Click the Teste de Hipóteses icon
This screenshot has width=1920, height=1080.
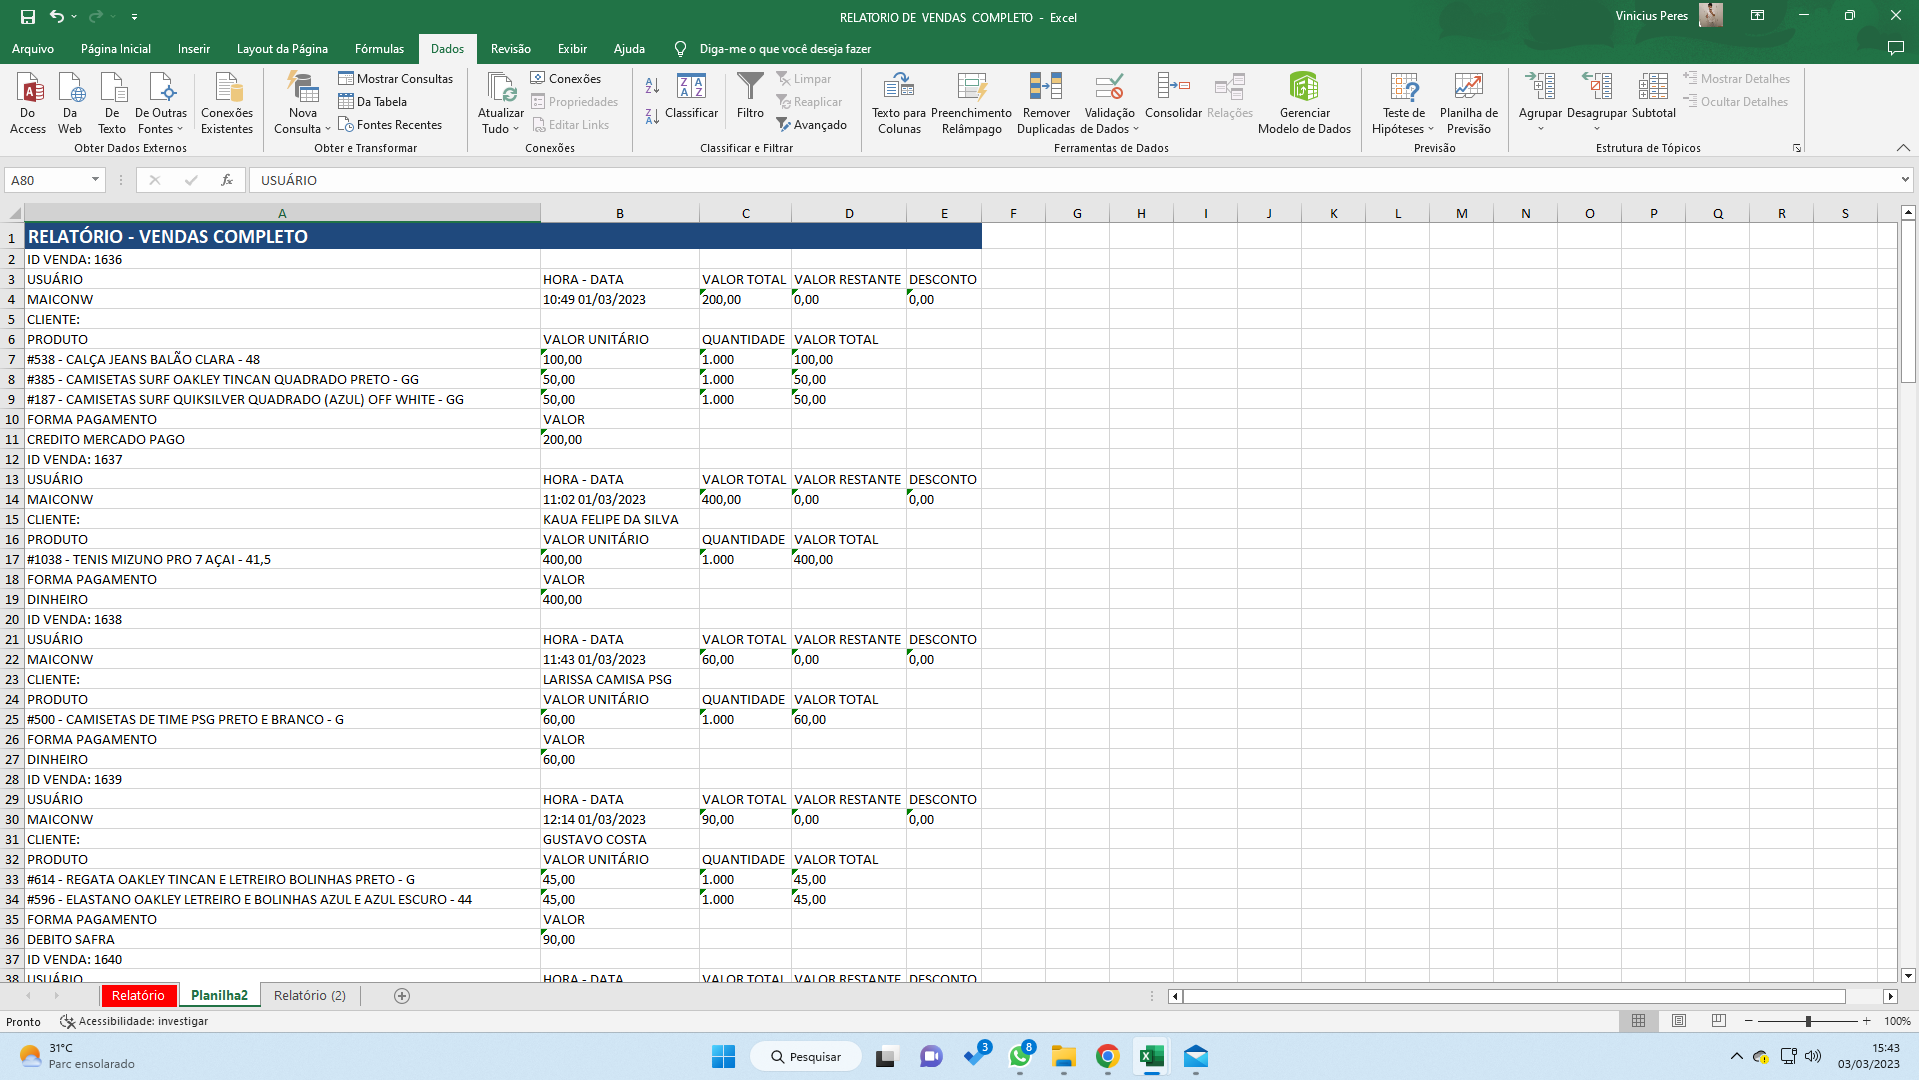click(1404, 88)
